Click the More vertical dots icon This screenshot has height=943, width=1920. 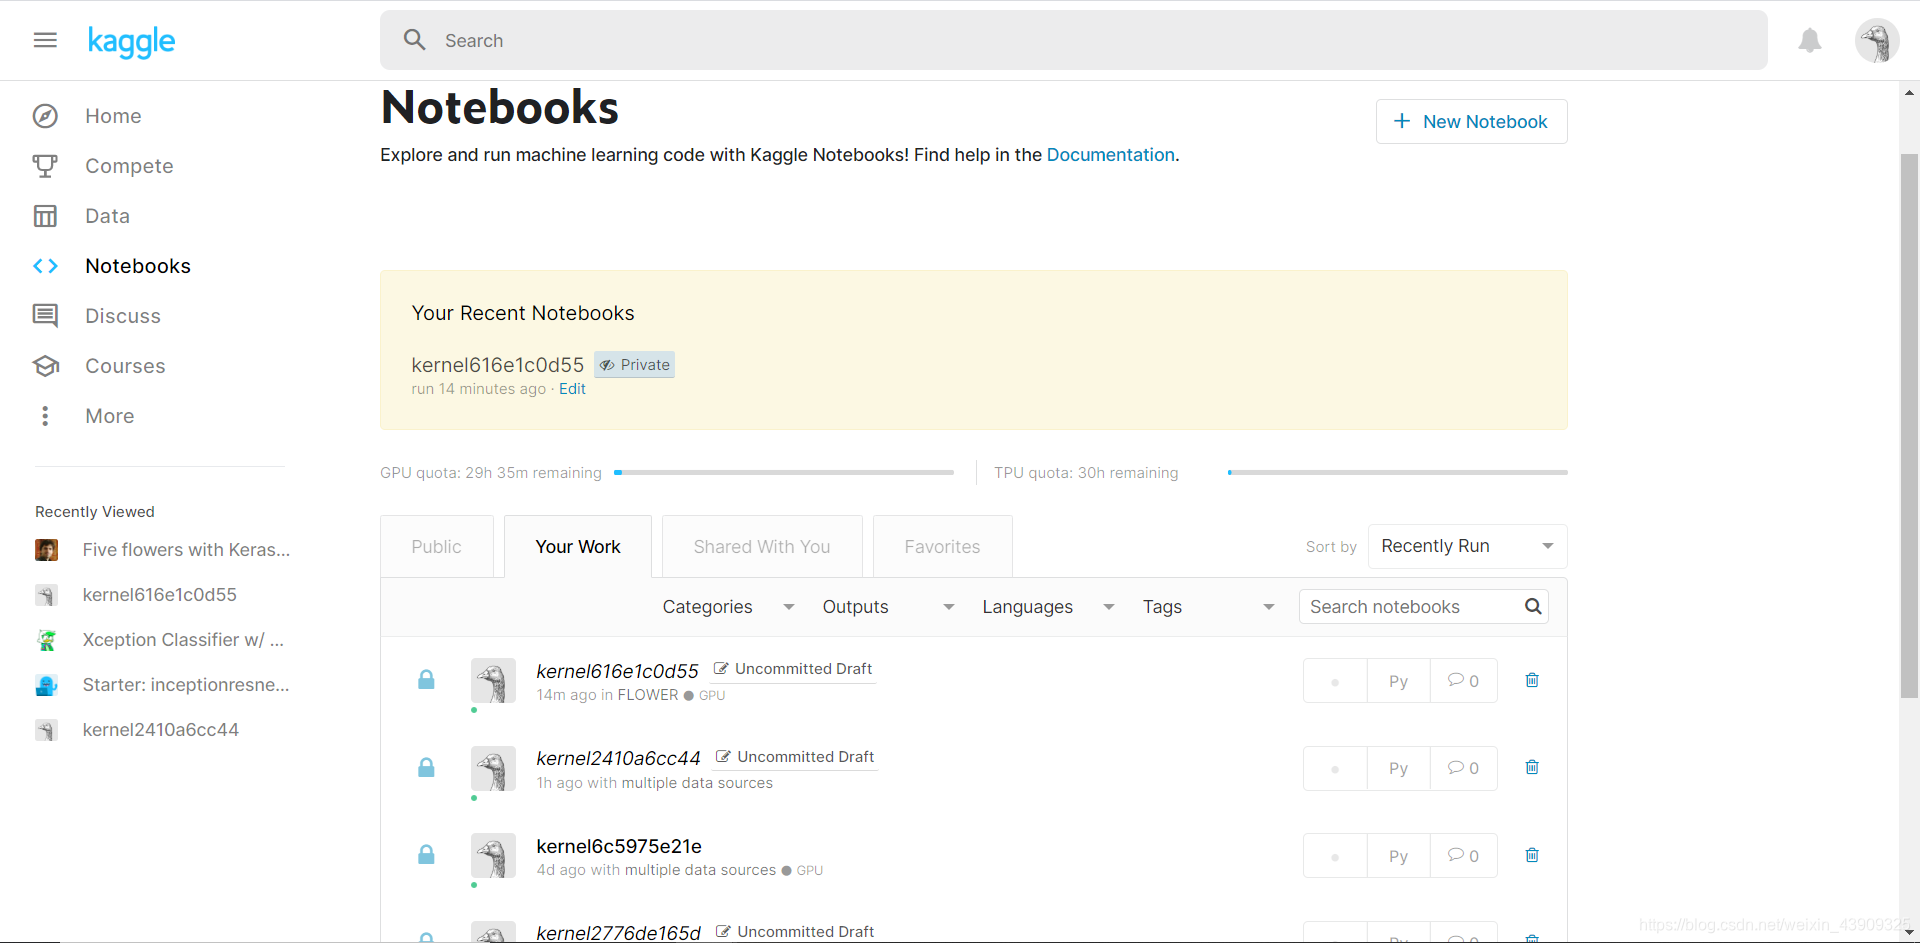[45, 416]
